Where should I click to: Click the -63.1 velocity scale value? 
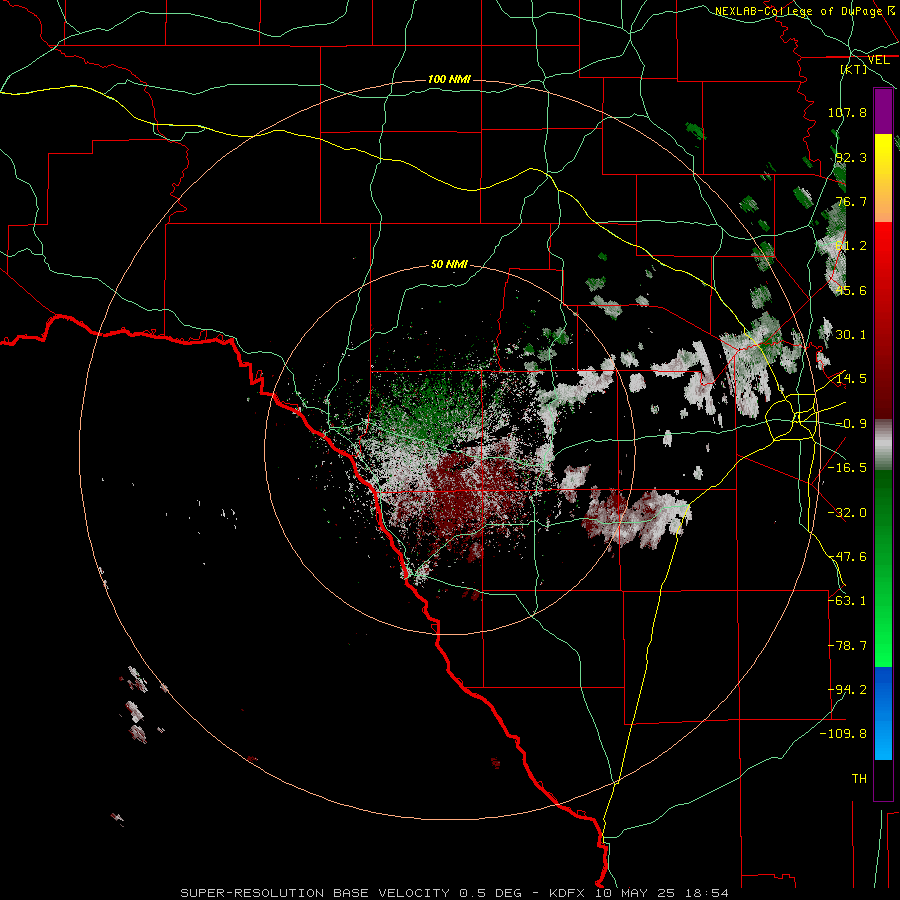[x=847, y=601]
